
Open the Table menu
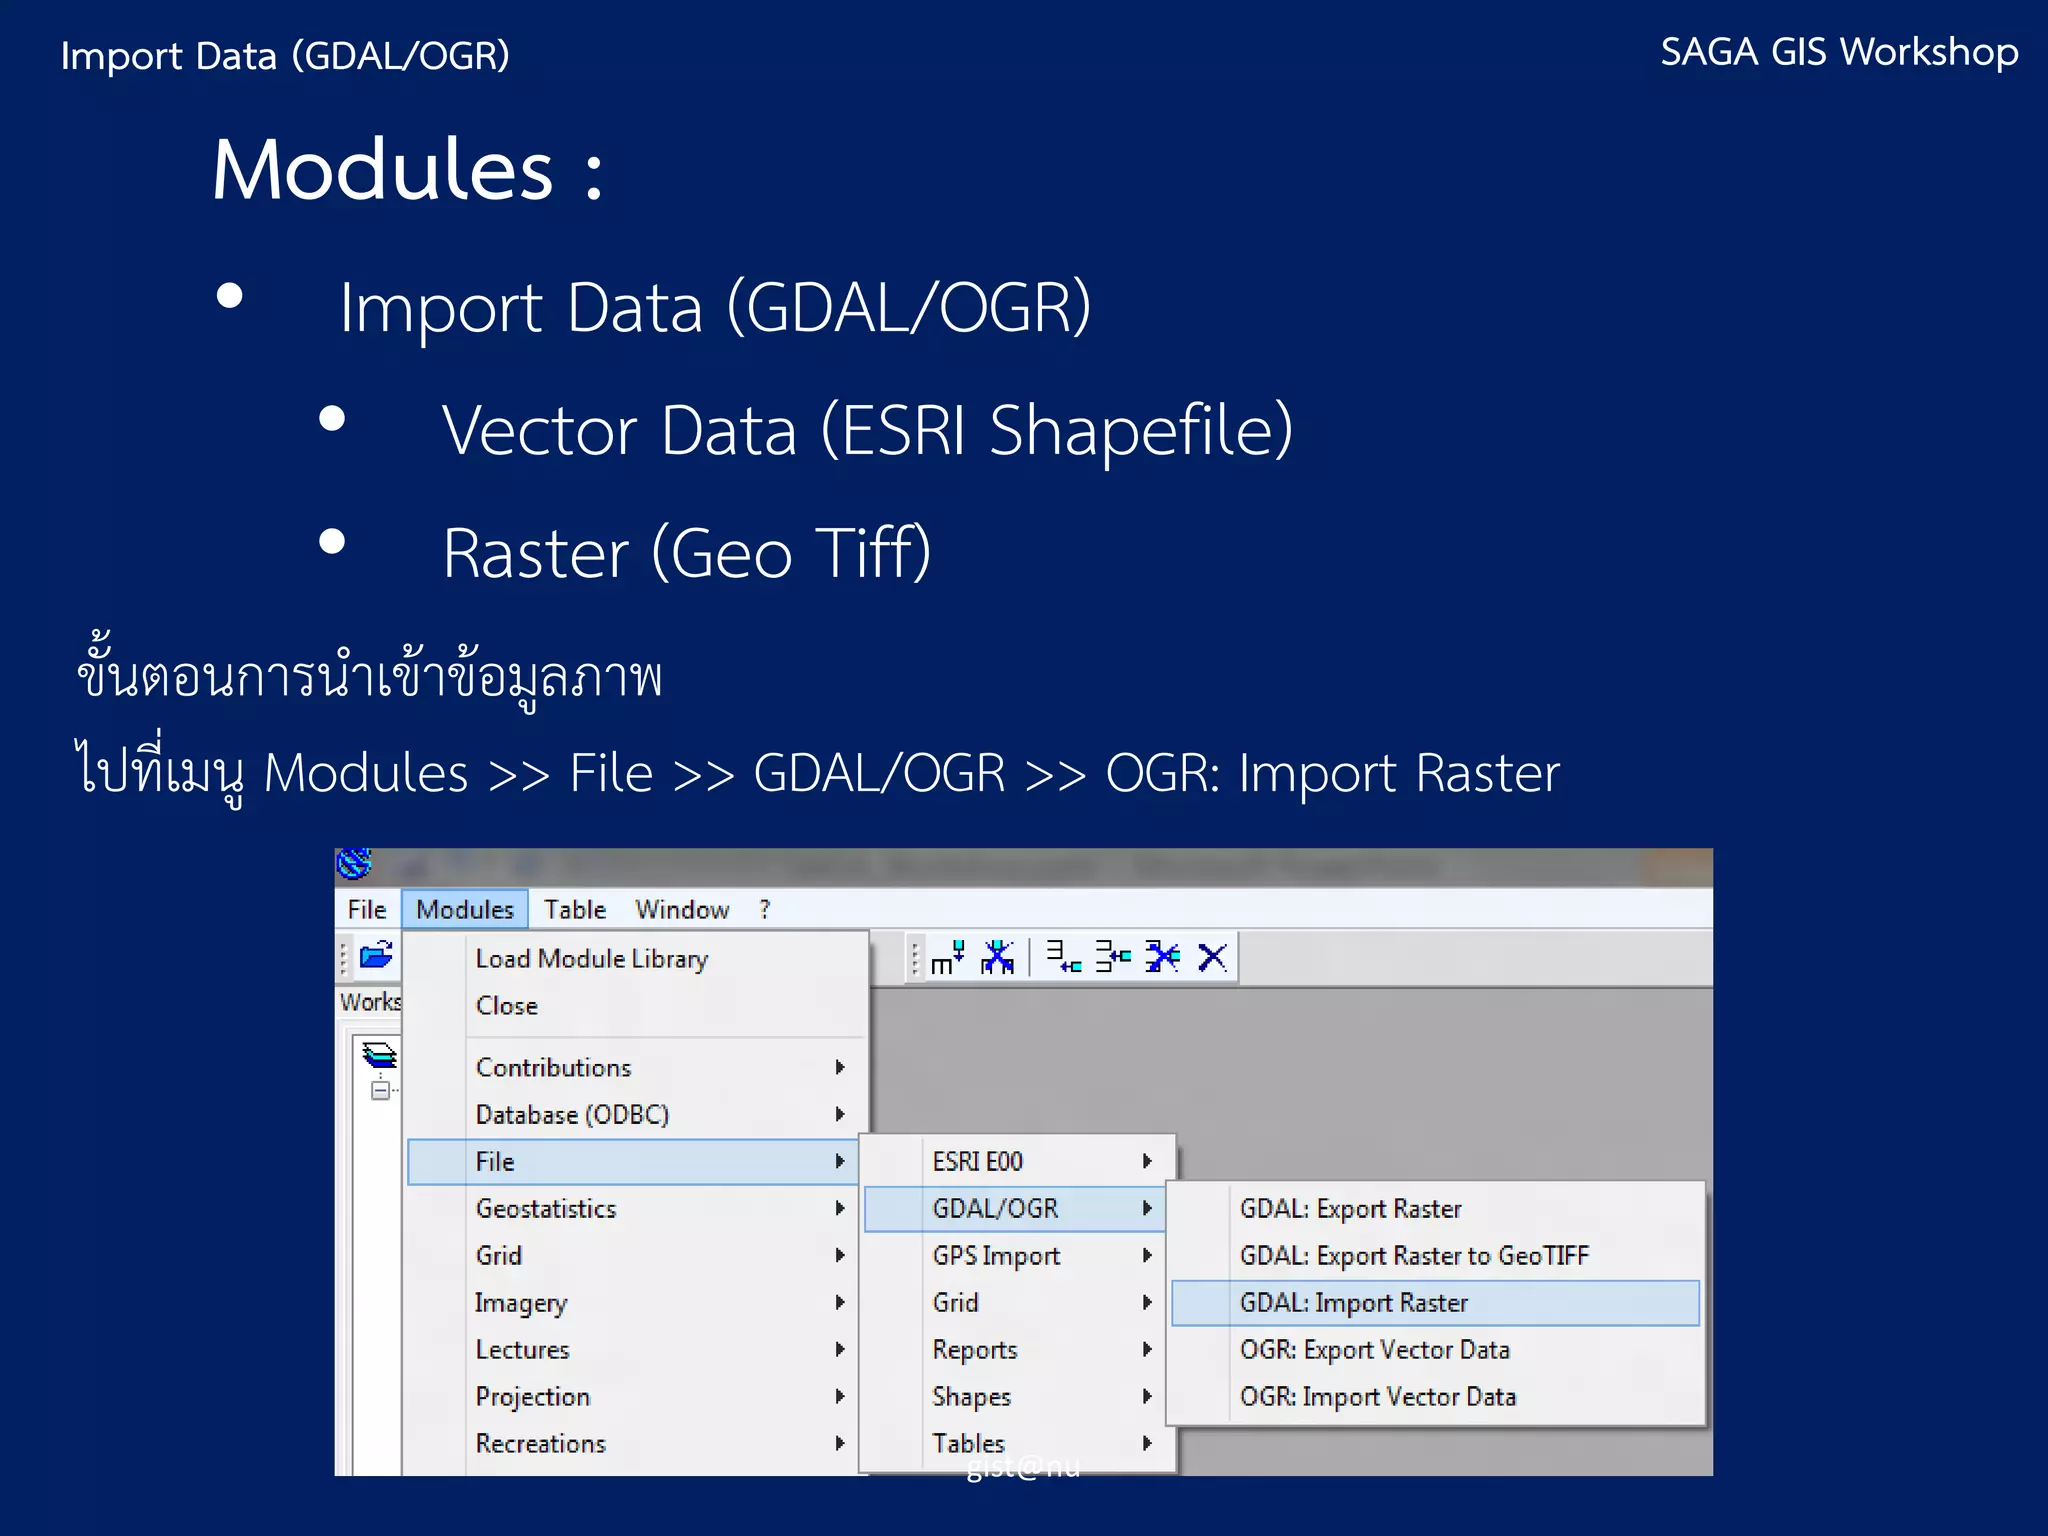click(575, 909)
